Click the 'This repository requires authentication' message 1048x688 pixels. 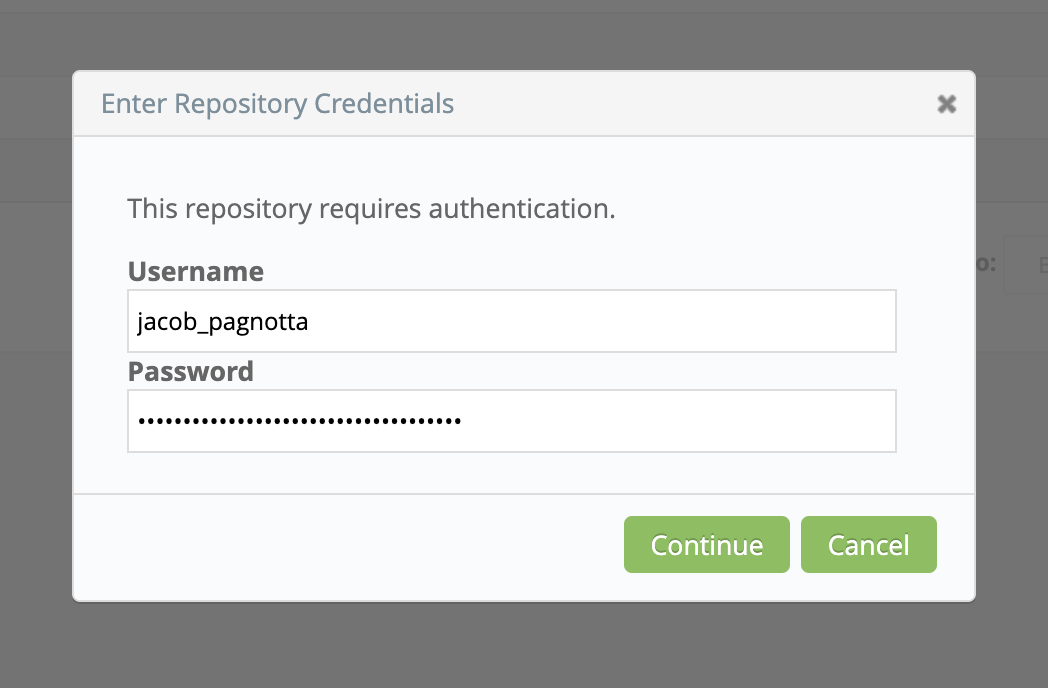pos(371,210)
